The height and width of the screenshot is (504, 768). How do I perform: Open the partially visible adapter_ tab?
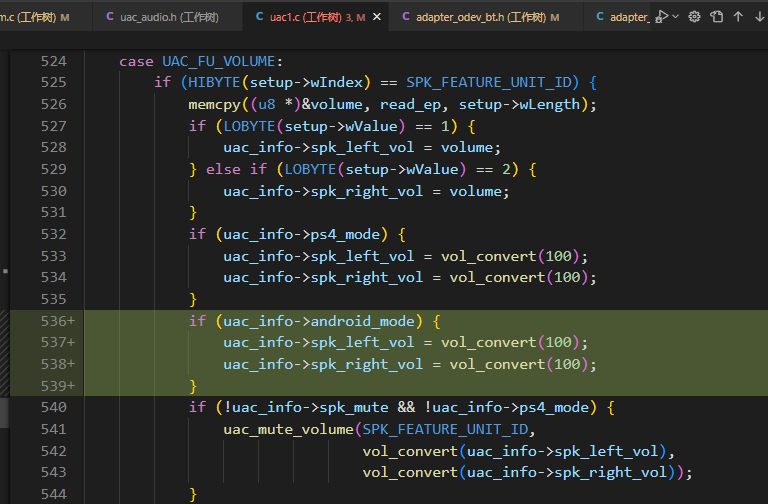coord(618,17)
